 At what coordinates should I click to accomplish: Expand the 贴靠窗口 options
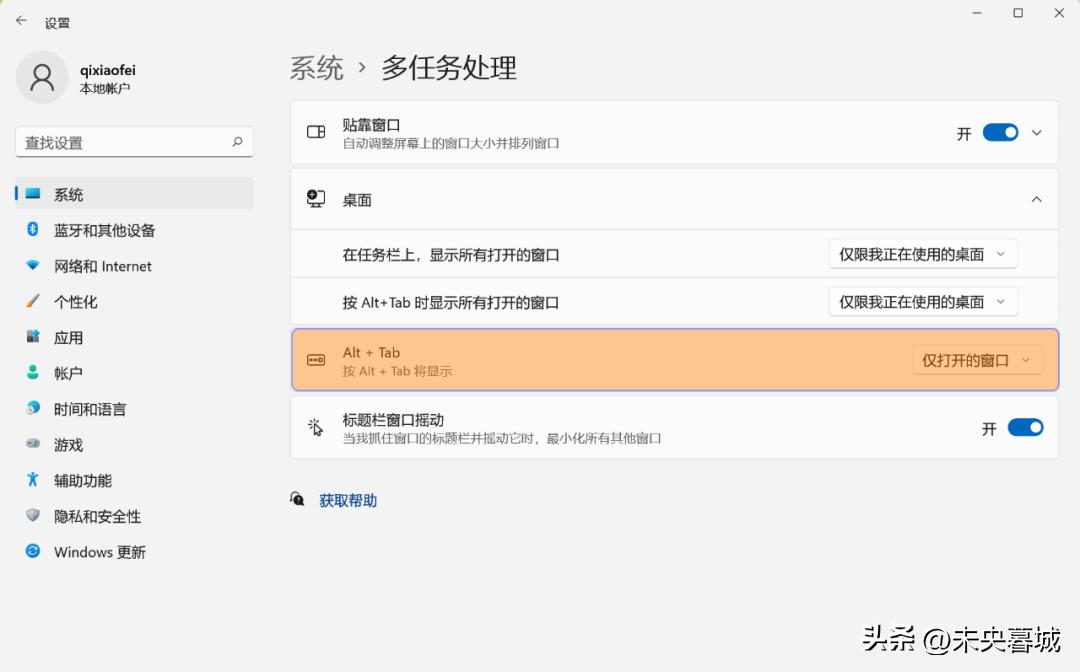[x=1036, y=131]
